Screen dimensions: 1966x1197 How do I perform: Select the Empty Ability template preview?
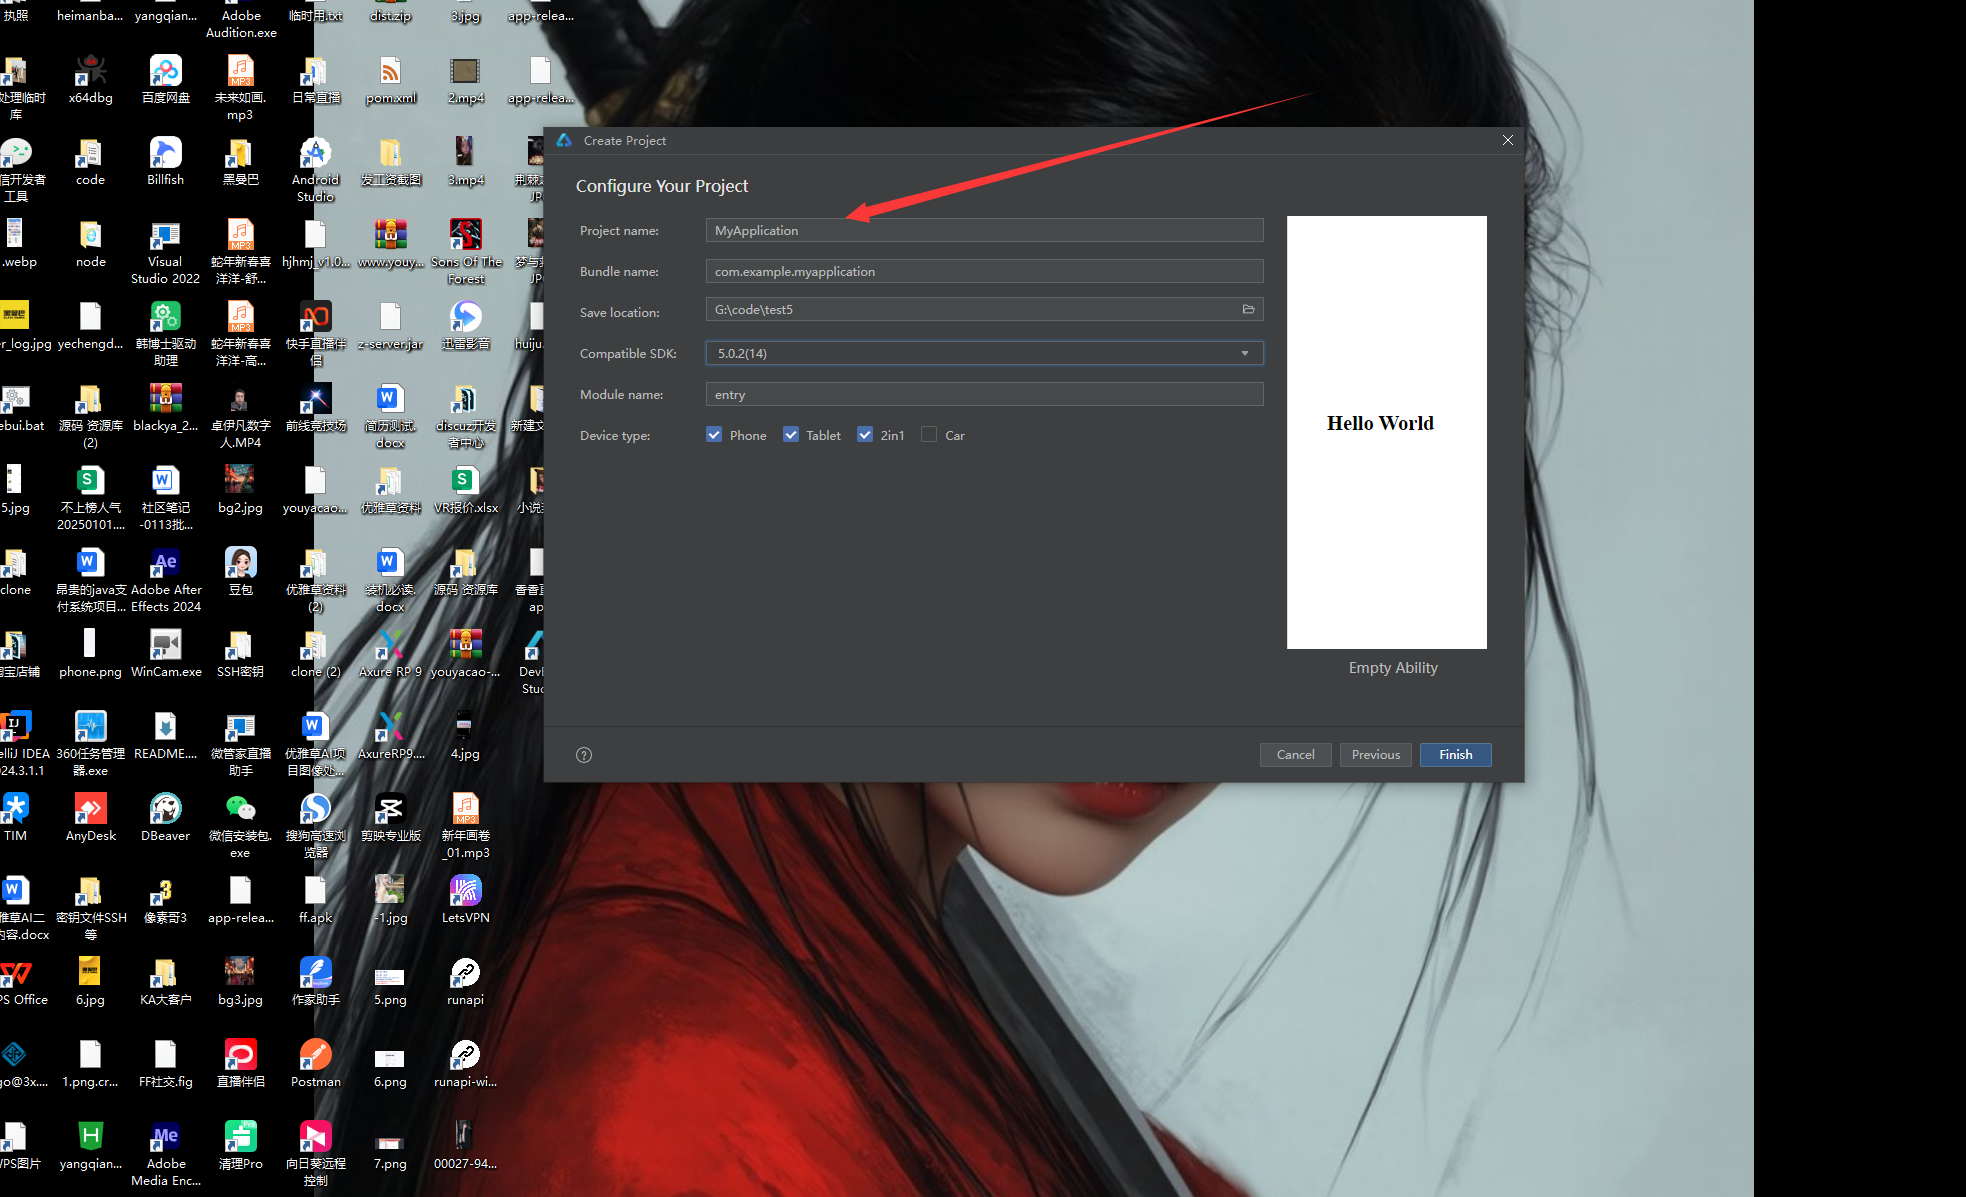(x=1386, y=431)
